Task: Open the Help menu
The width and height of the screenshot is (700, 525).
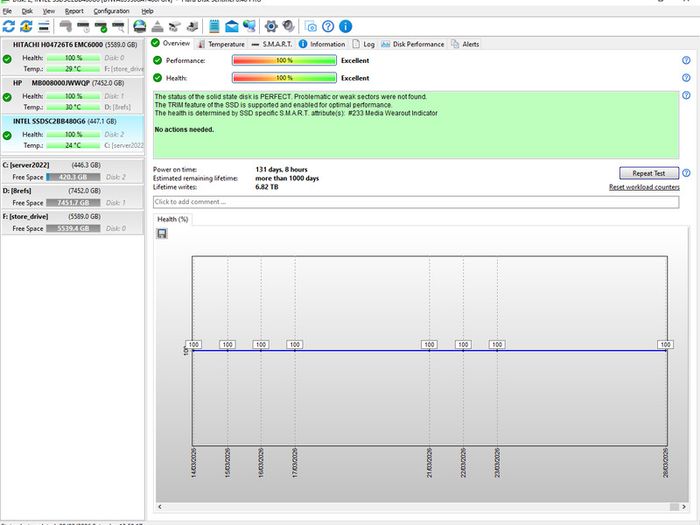Action: [147, 11]
